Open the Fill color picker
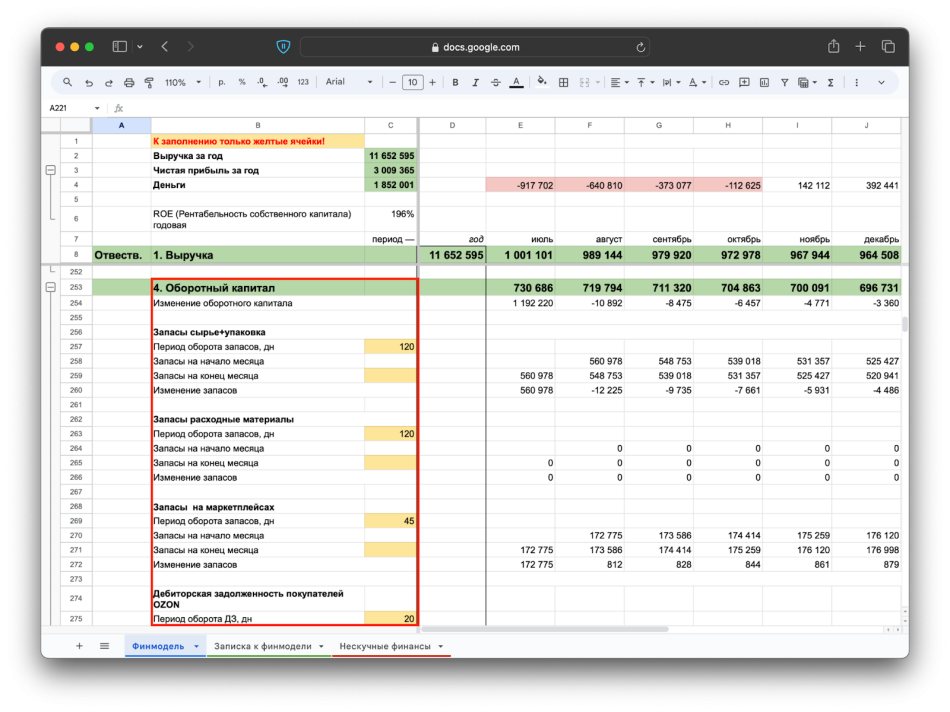 [542, 83]
